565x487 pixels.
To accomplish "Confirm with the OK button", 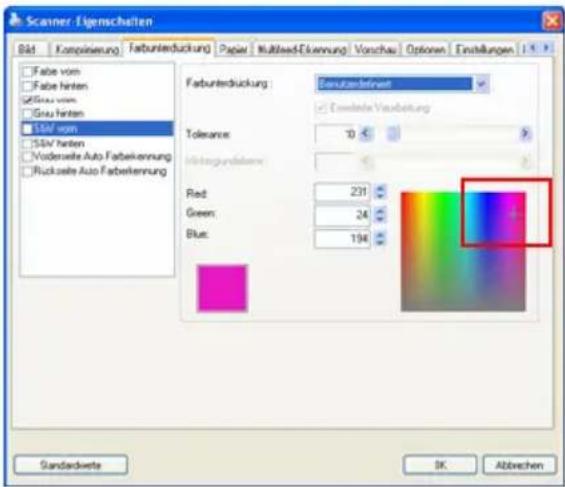I will (440, 465).
